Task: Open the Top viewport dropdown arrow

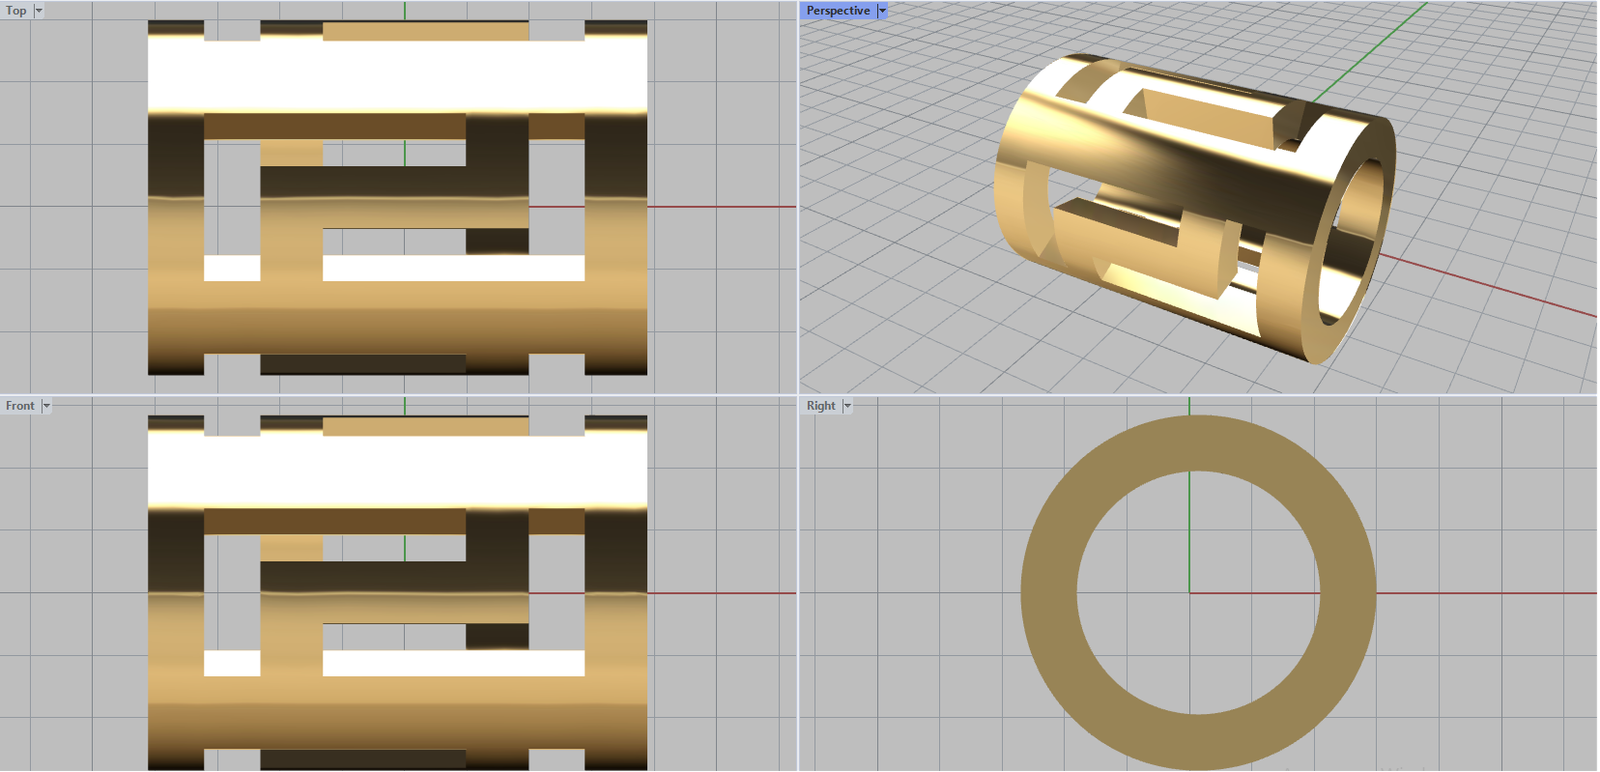Action: pyautogui.click(x=39, y=10)
